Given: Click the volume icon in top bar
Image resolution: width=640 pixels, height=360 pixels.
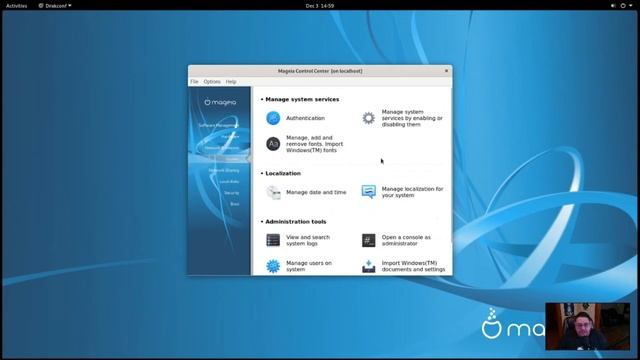Looking at the screenshot, I should pos(613,6).
